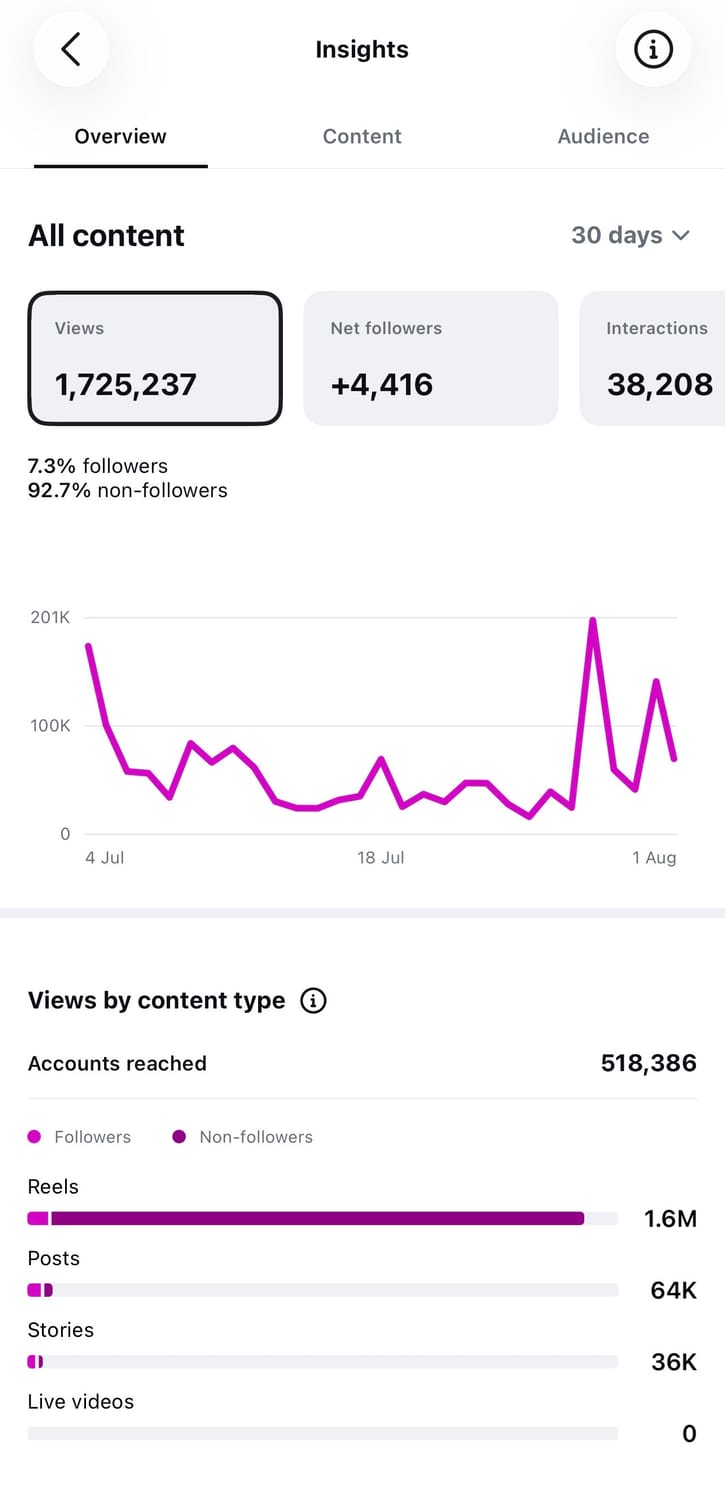Click the Stories views bar
Viewport: 725px width, 1500px height.
[322, 1362]
